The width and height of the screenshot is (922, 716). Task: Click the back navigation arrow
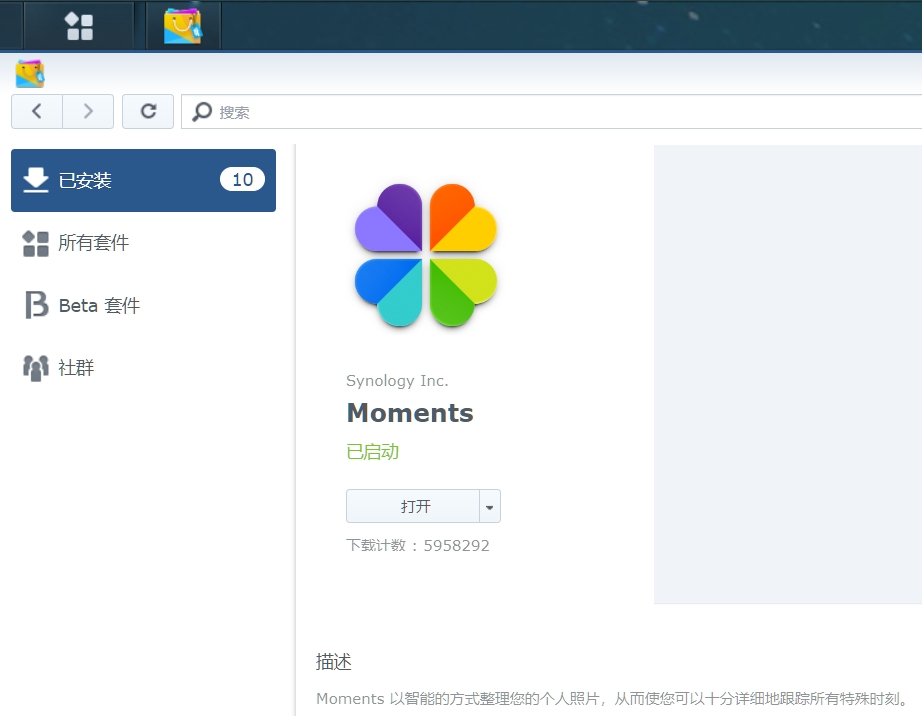click(x=36, y=111)
